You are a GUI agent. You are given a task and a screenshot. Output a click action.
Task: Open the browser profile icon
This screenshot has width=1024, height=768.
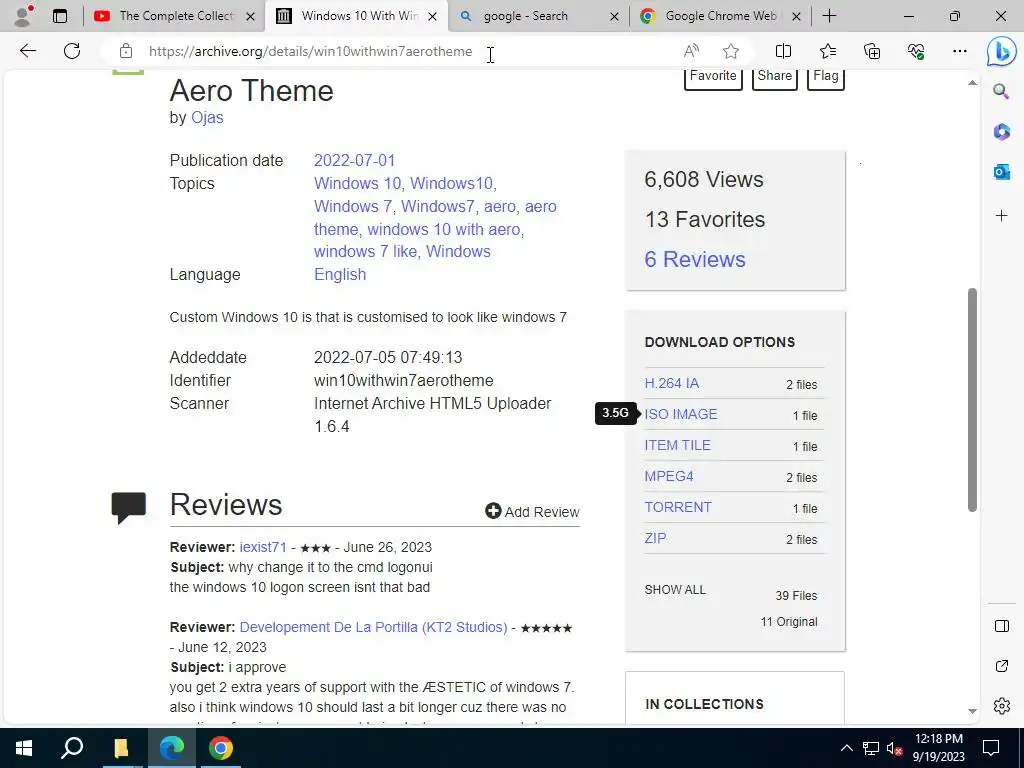24,16
